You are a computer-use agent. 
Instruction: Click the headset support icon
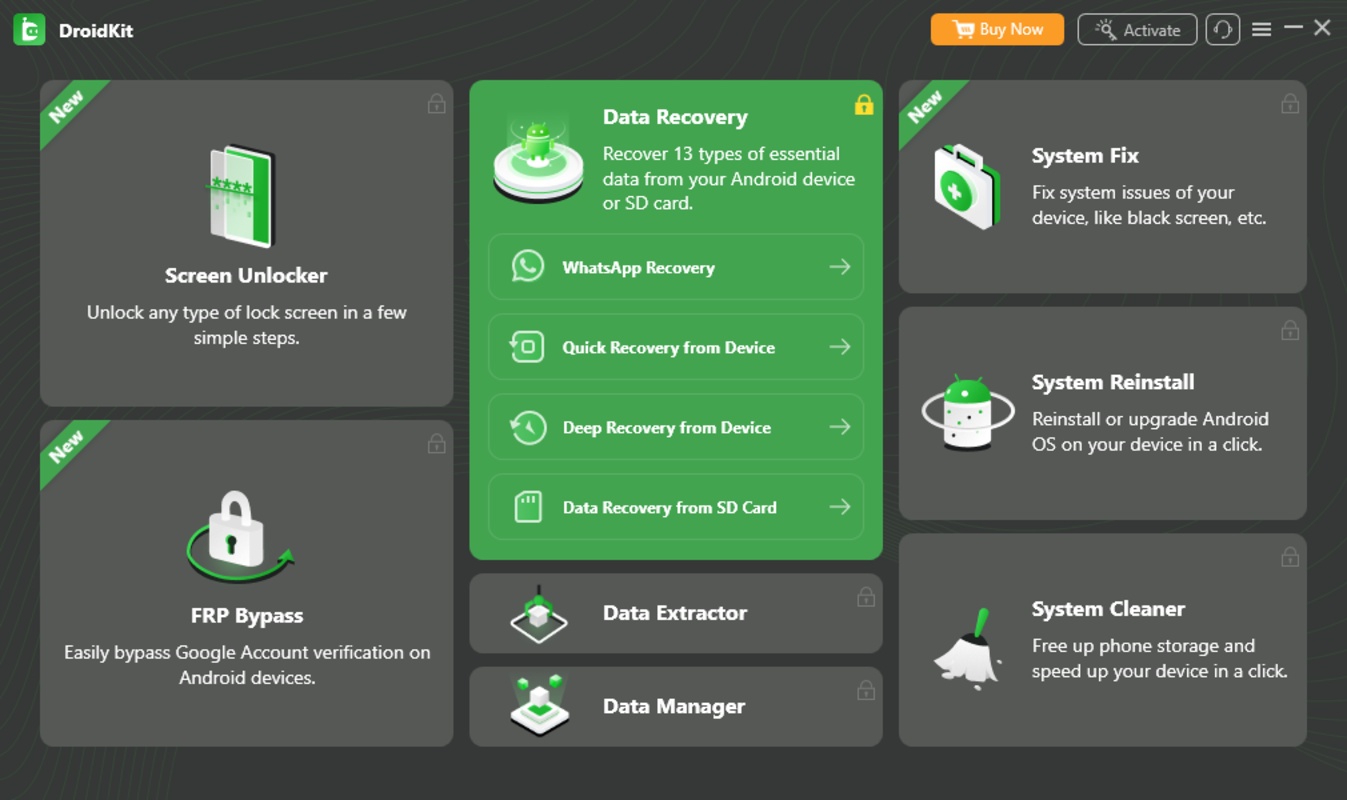[1222, 29]
